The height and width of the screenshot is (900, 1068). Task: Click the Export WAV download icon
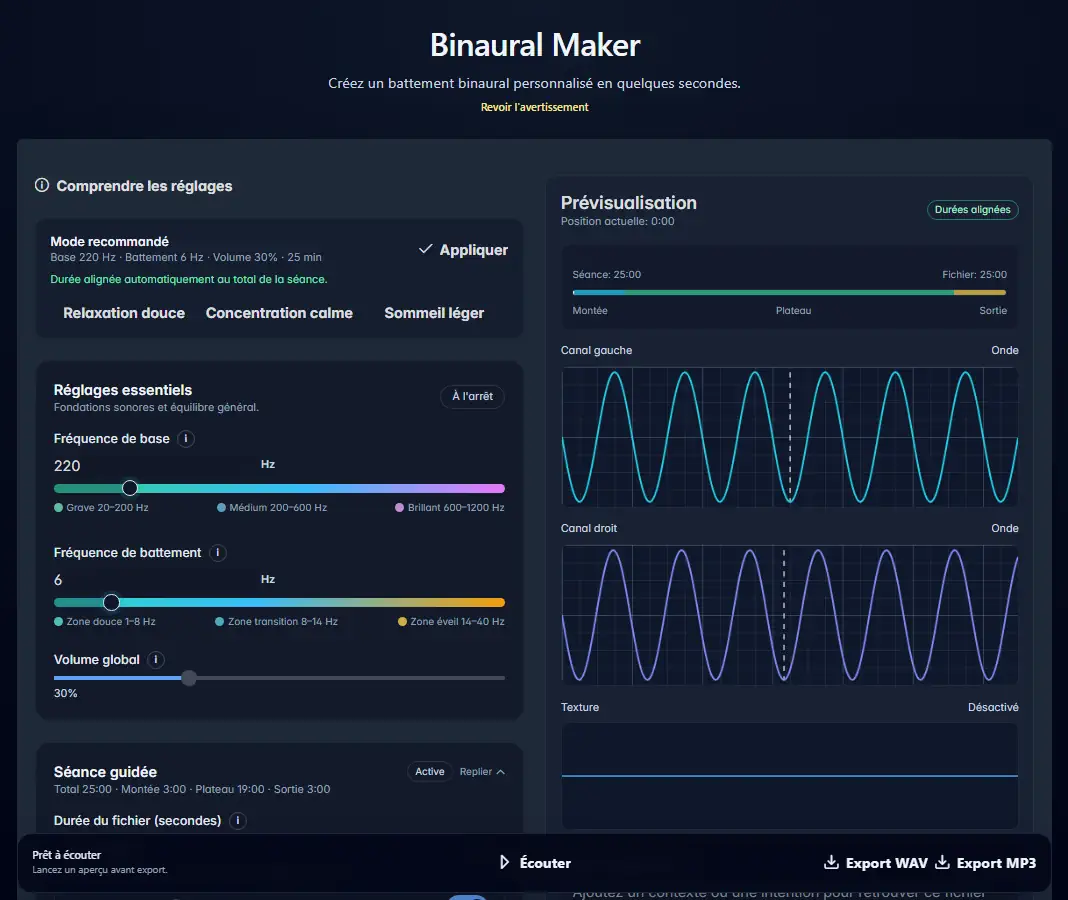coord(831,863)
